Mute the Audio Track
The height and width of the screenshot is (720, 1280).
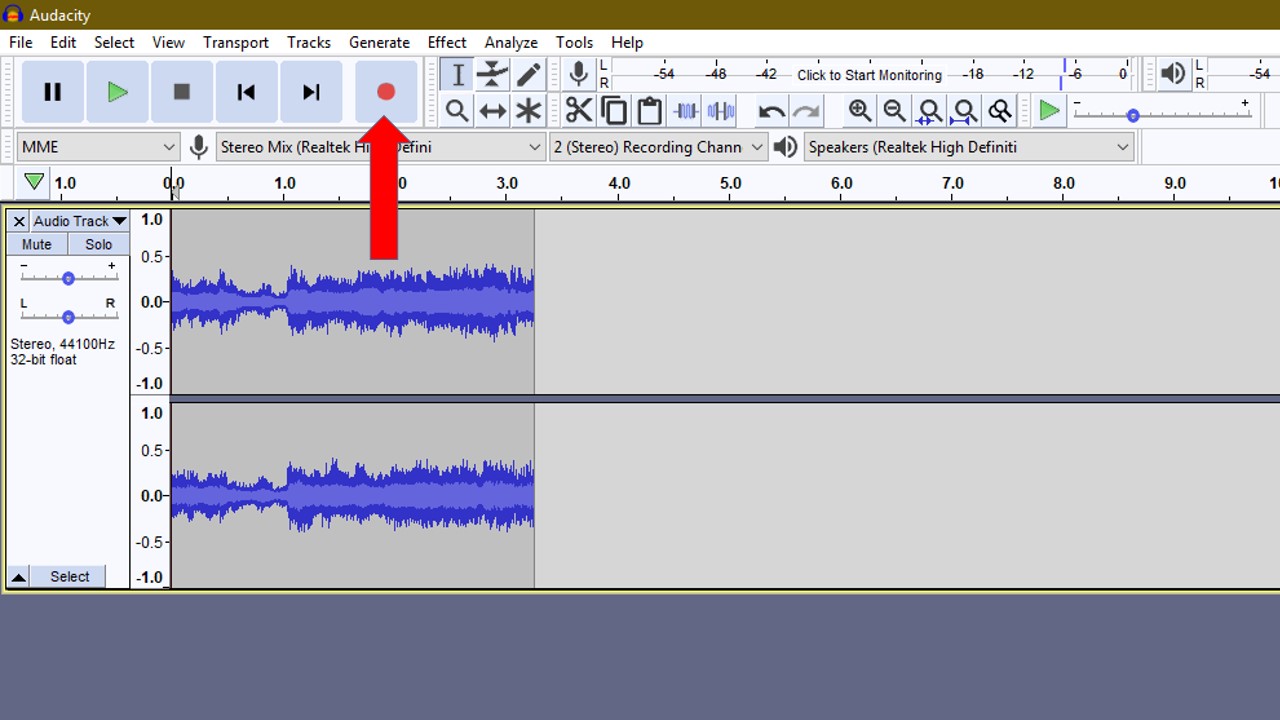tap(36, 244)
